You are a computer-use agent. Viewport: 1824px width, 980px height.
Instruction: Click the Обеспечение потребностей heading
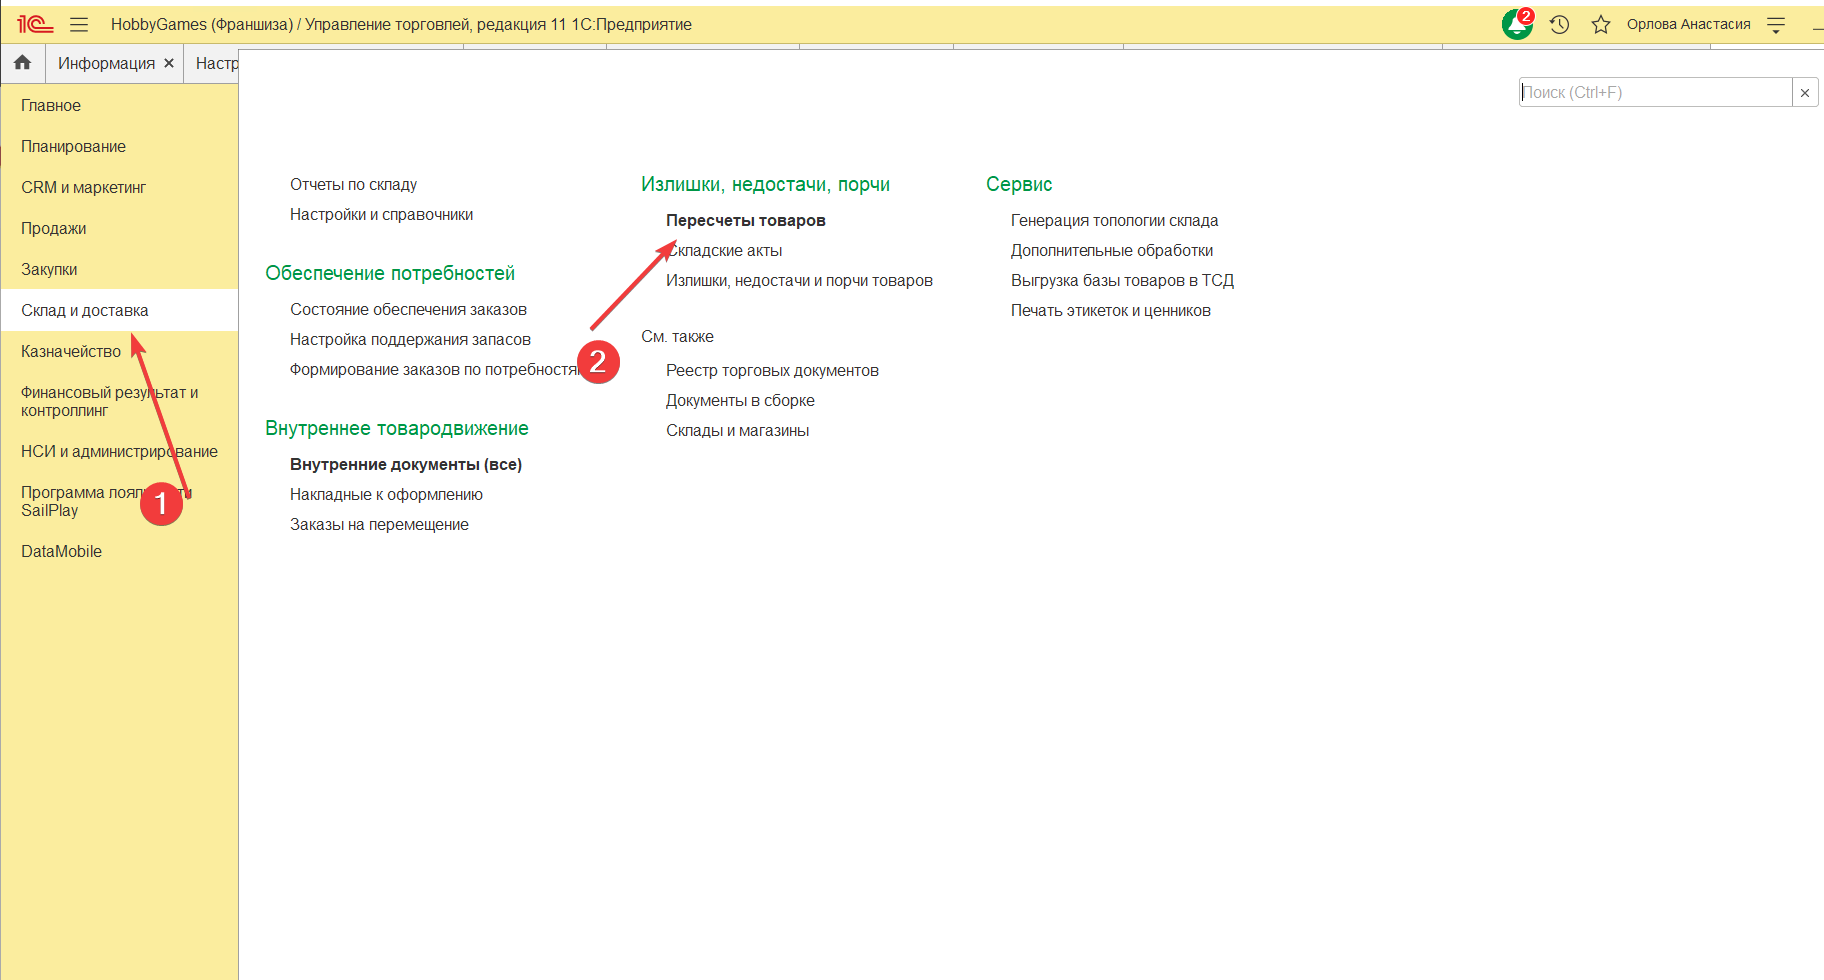tap(390, 273)
